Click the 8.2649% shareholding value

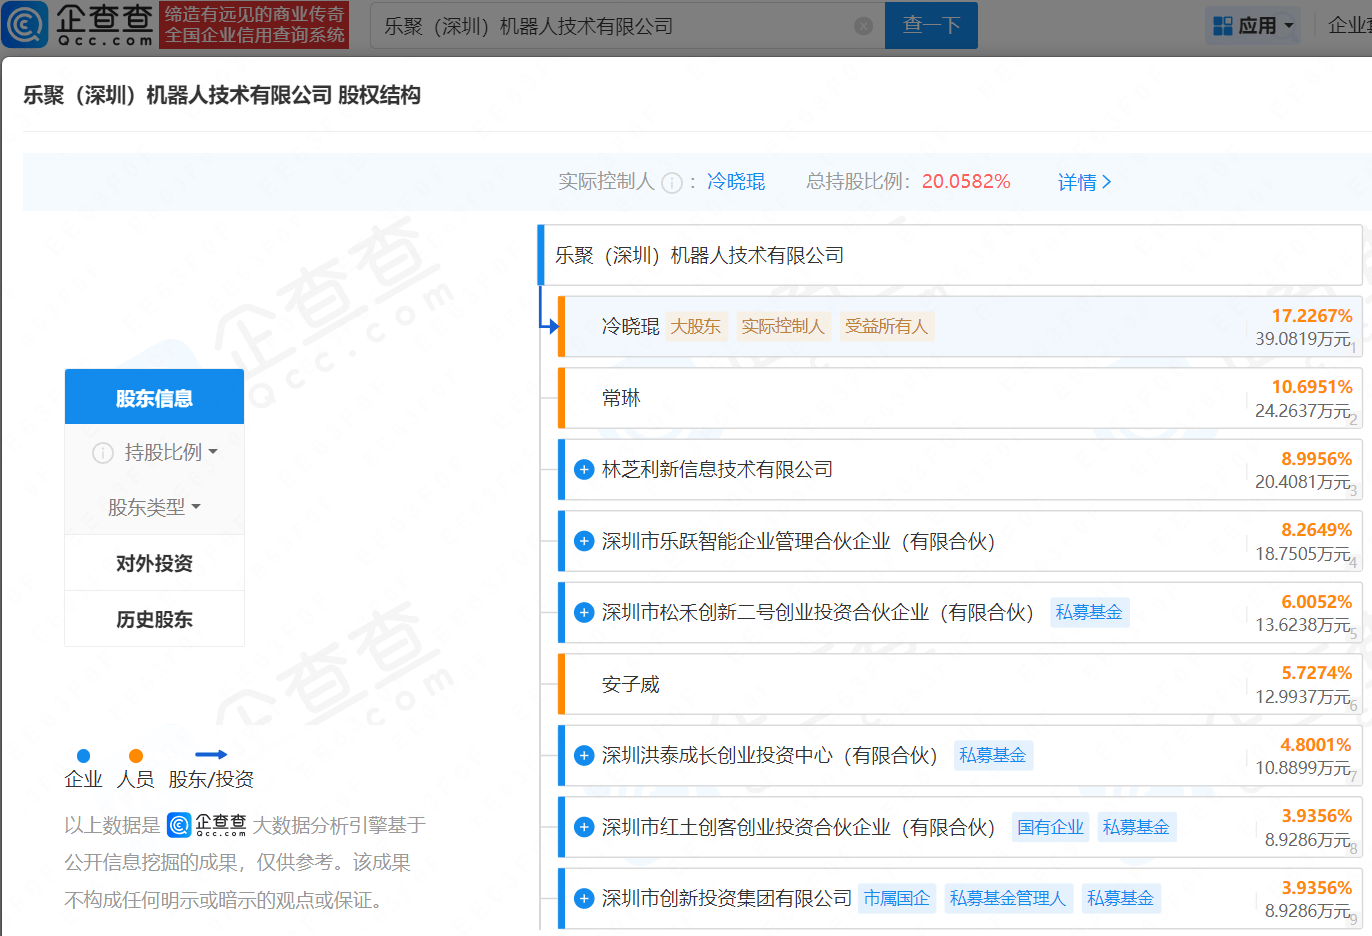pyautogui.click(x=1317, y=530)
